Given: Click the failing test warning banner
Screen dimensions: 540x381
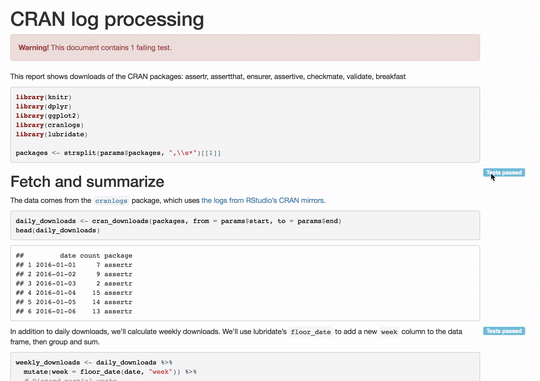Looking at the screenshot, I should coord(245,48).
